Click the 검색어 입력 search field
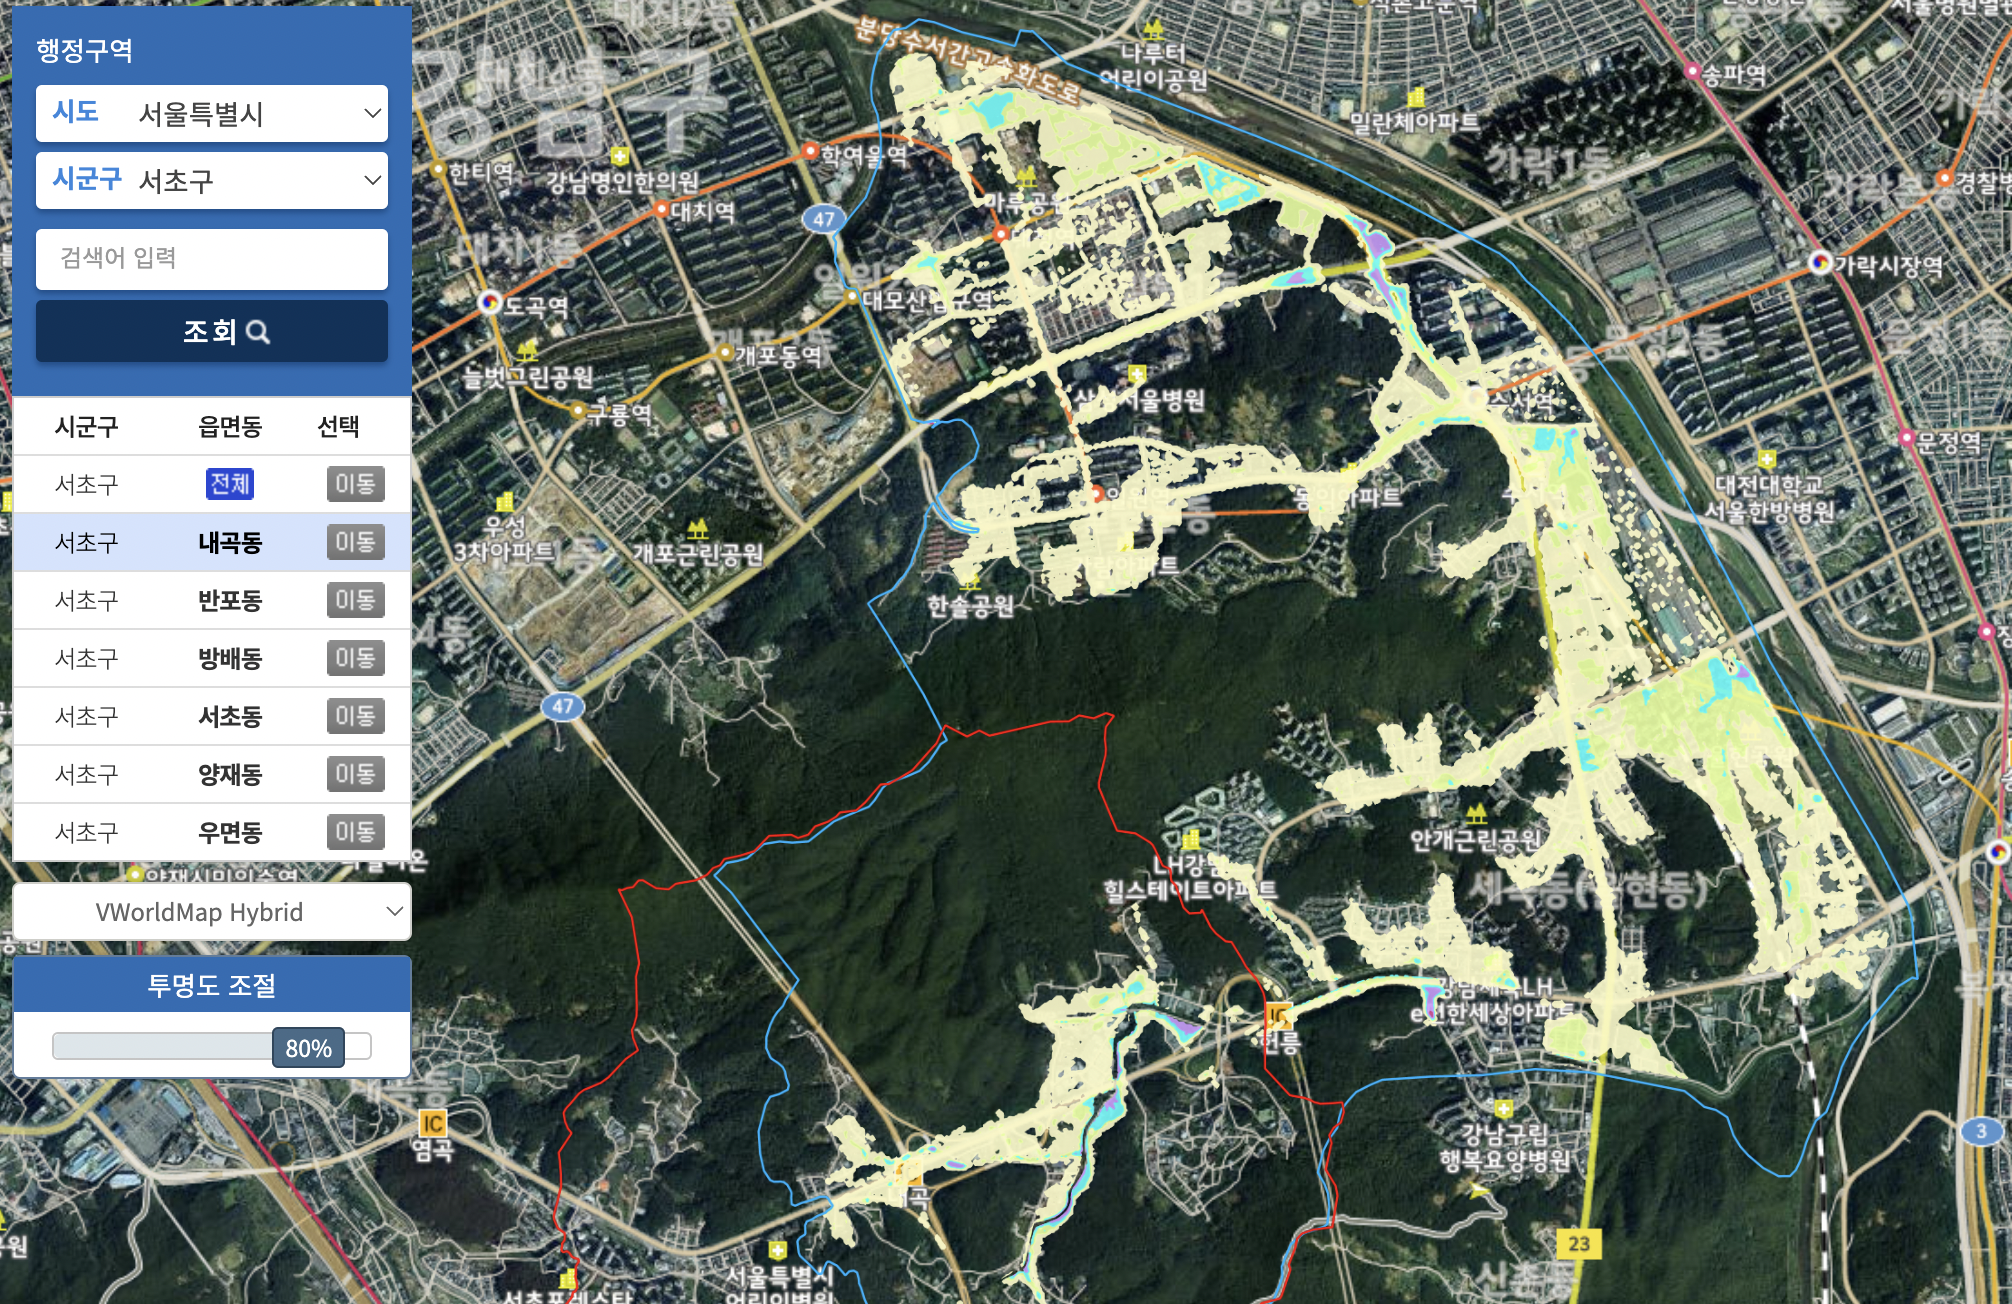This screenshot has height=1304, width=2012. click(212, 258)
